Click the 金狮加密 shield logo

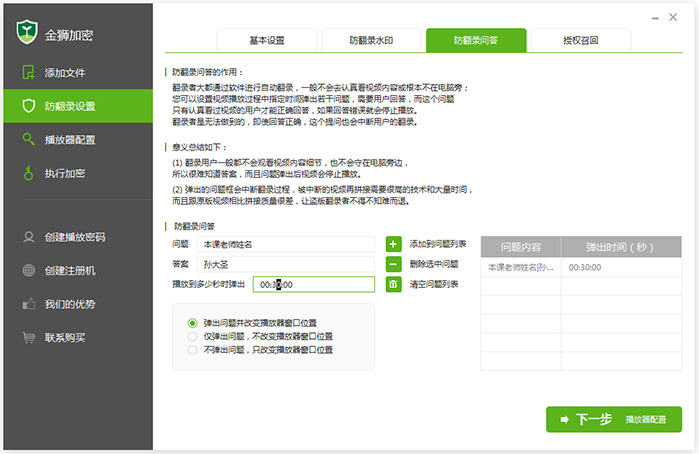pos(27,32)
